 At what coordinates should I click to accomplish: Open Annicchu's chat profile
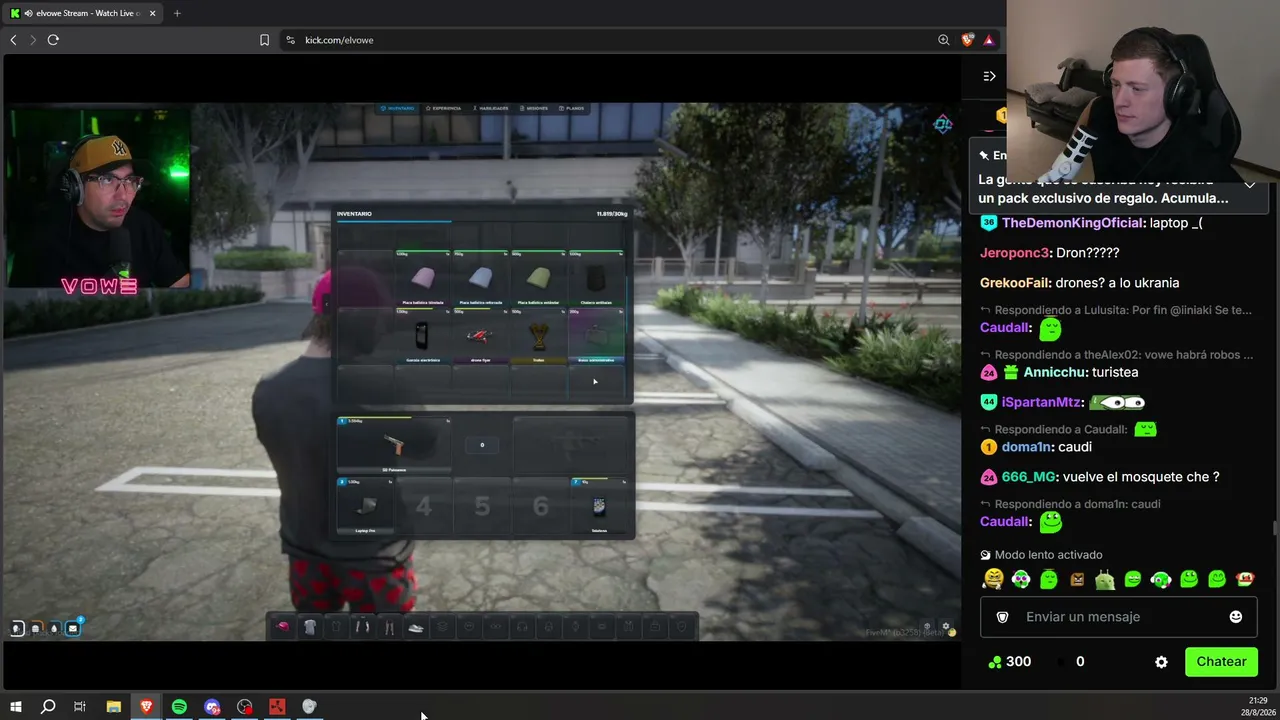point(1053,372)
